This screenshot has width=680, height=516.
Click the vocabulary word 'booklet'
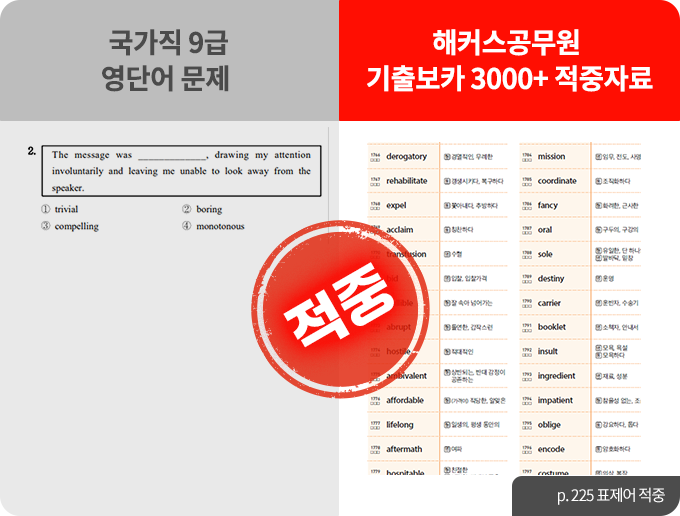coord(552,327)
